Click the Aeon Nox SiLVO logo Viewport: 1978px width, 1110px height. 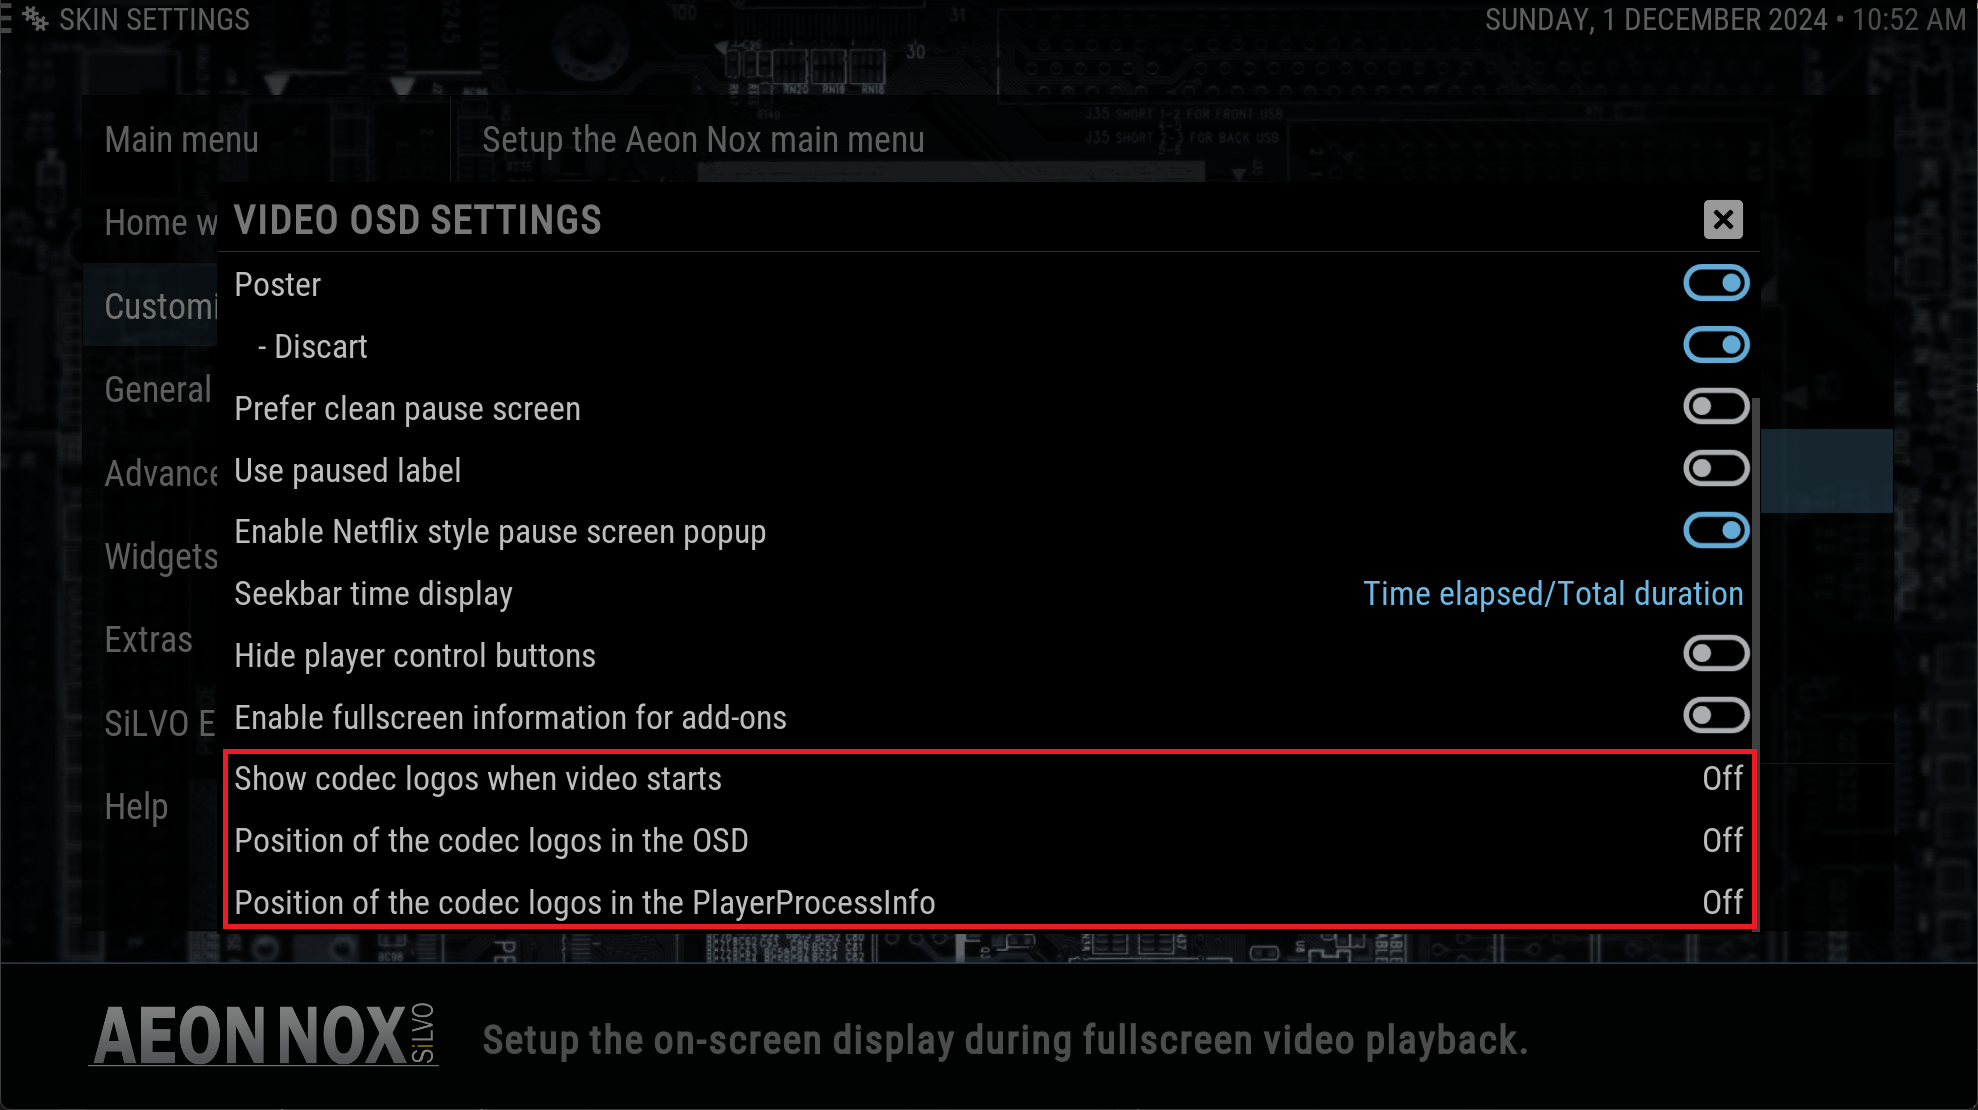265,1036
